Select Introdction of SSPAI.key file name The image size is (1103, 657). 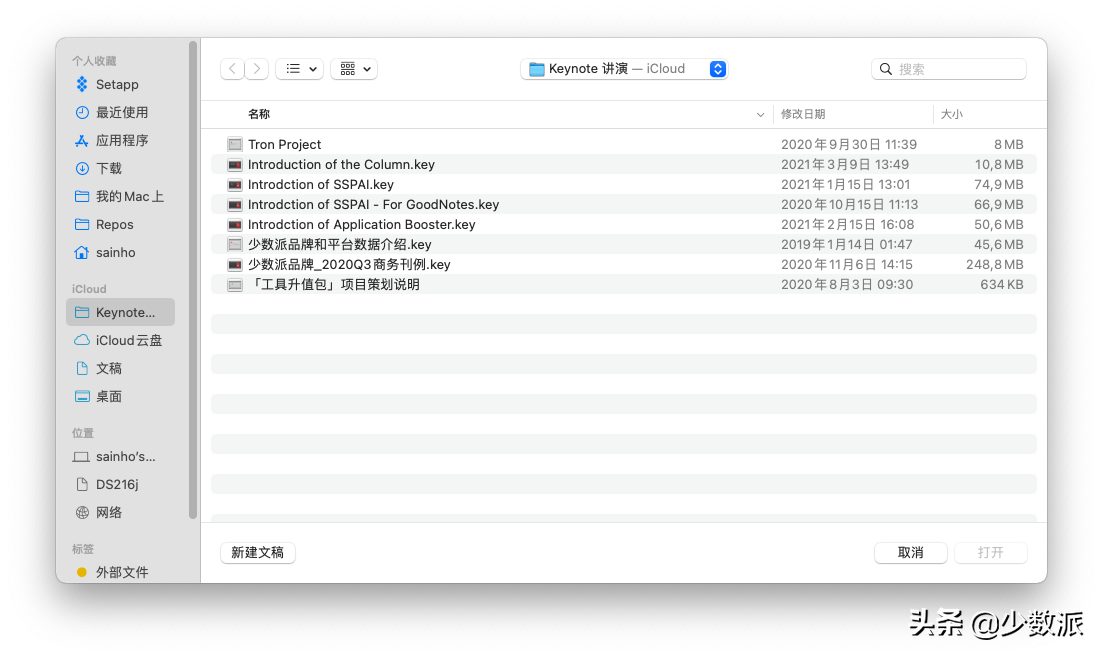[321, 185]
